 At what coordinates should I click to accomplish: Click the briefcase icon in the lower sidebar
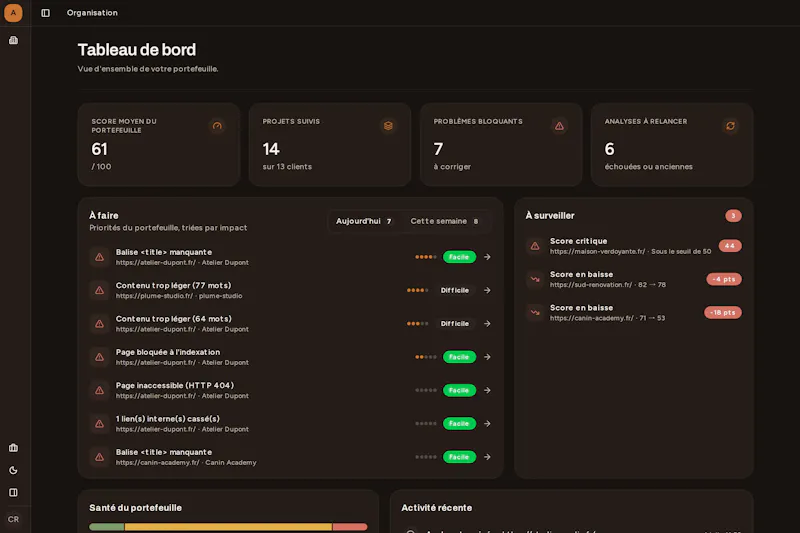tap(13, 448)
